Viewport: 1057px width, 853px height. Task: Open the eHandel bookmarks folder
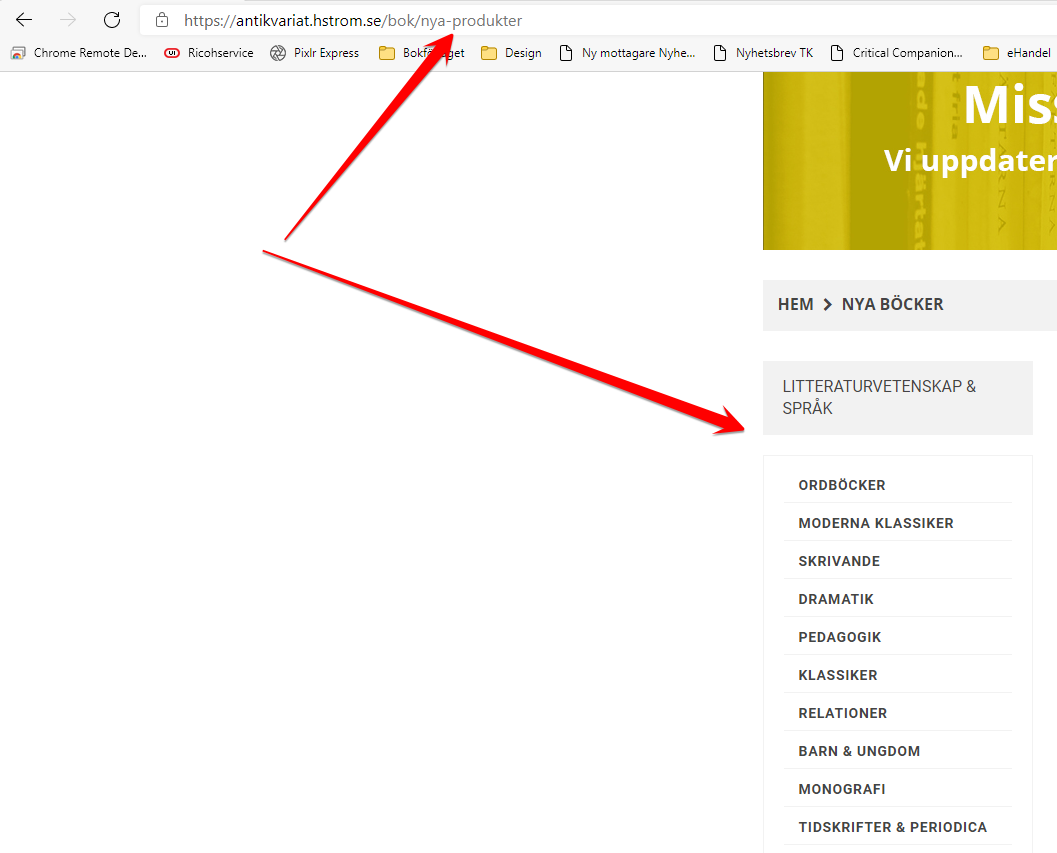point(1017,53)
